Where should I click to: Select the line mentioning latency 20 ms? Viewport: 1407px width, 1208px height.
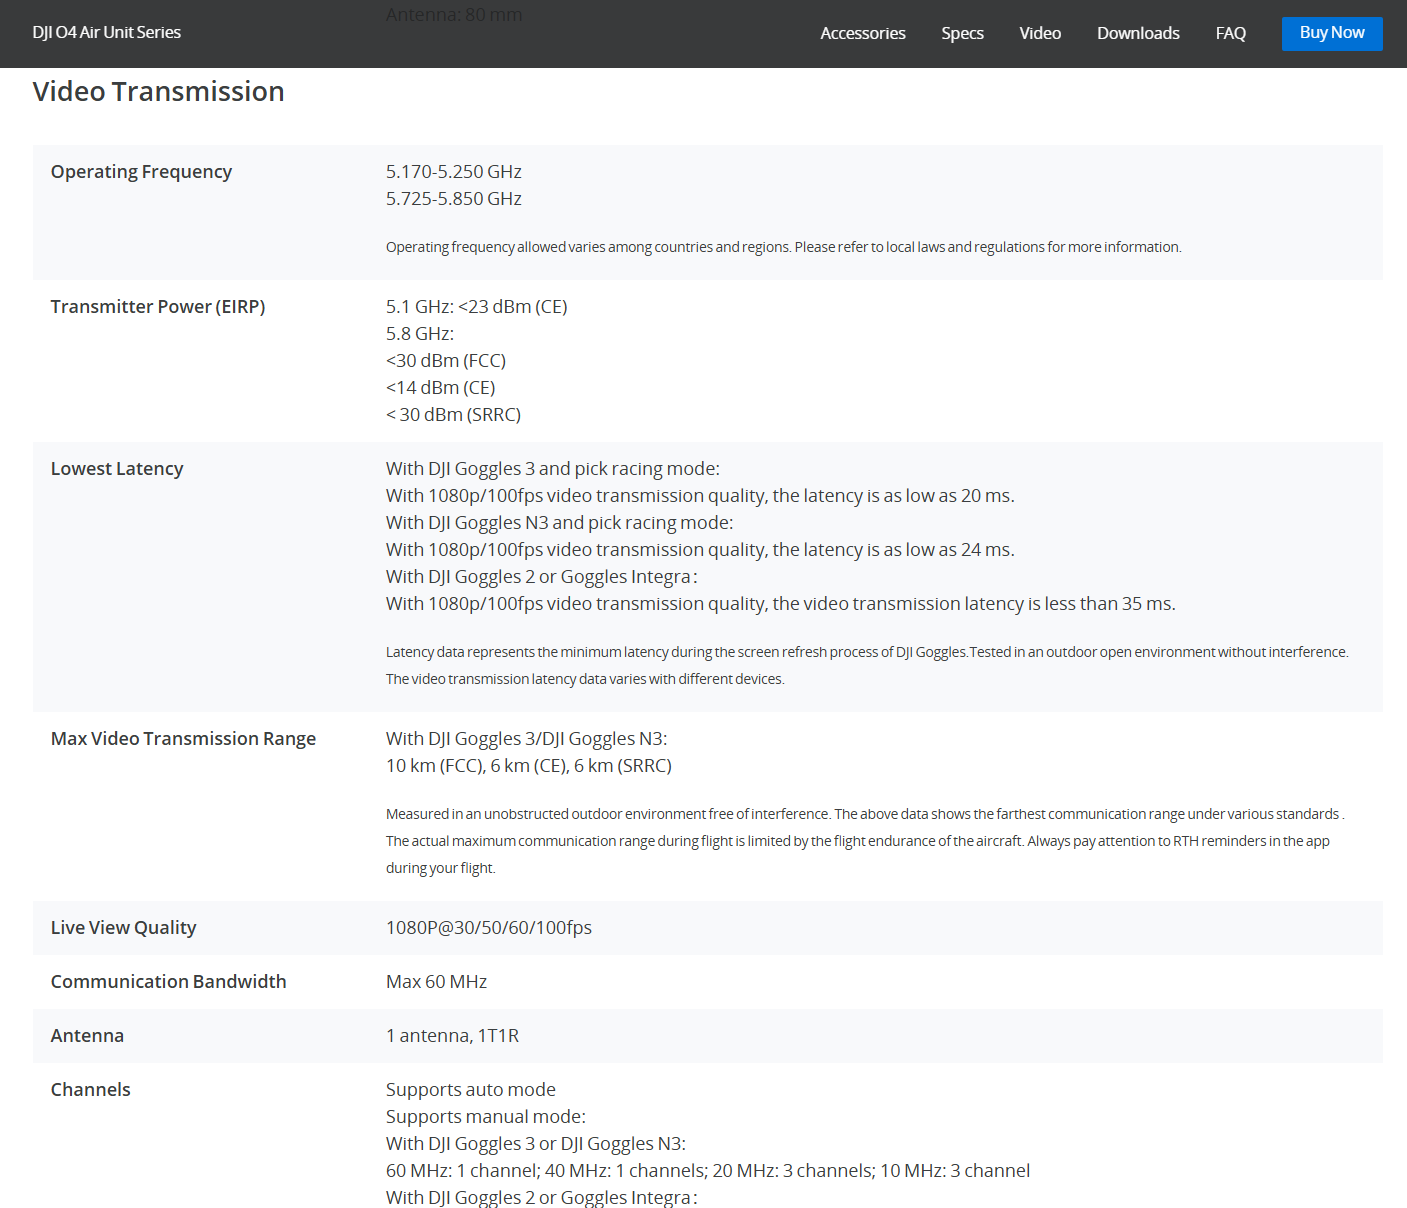[700, 496]
